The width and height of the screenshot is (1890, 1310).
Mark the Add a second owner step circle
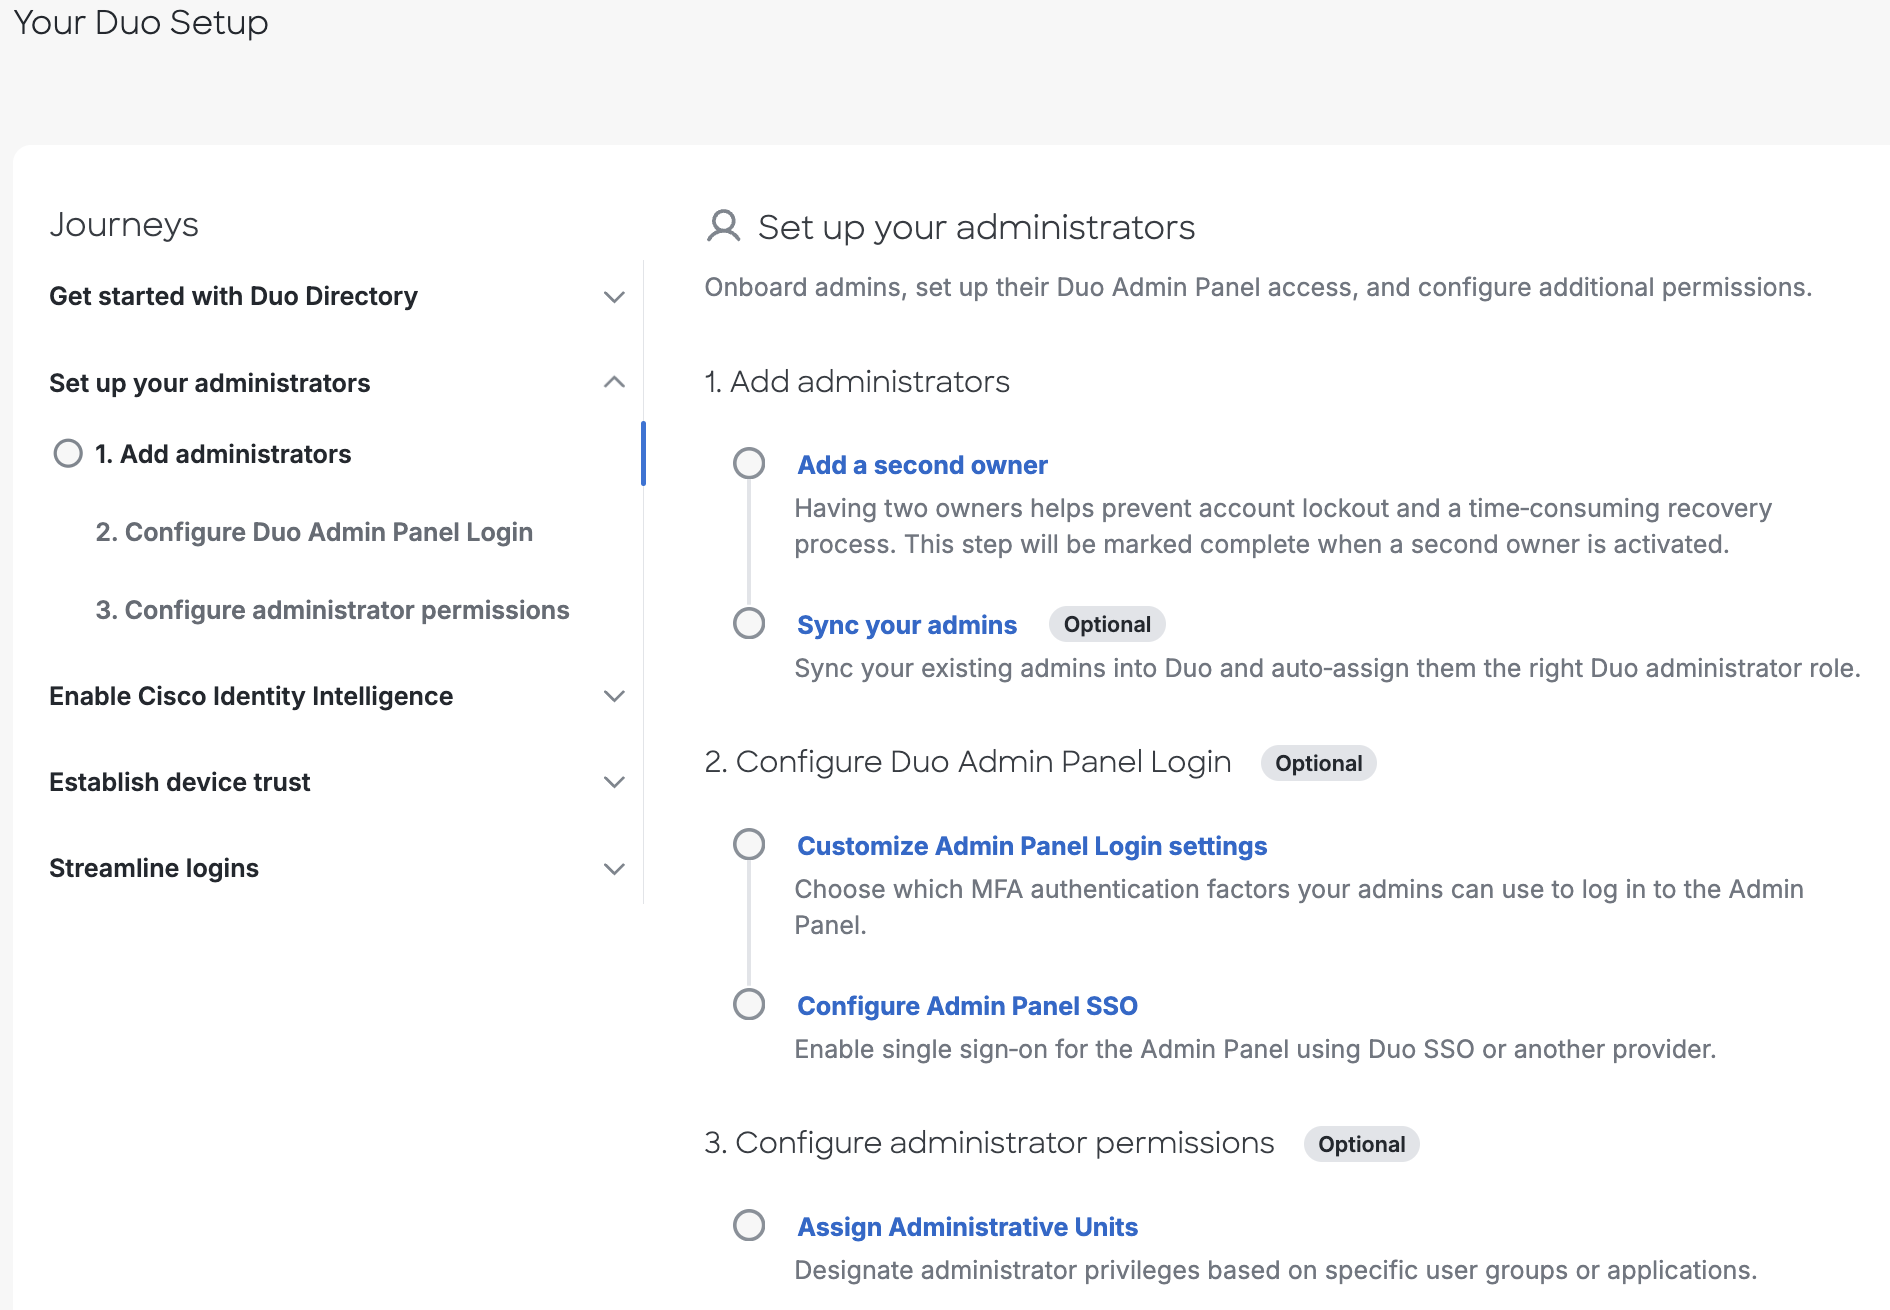point(749,464)
